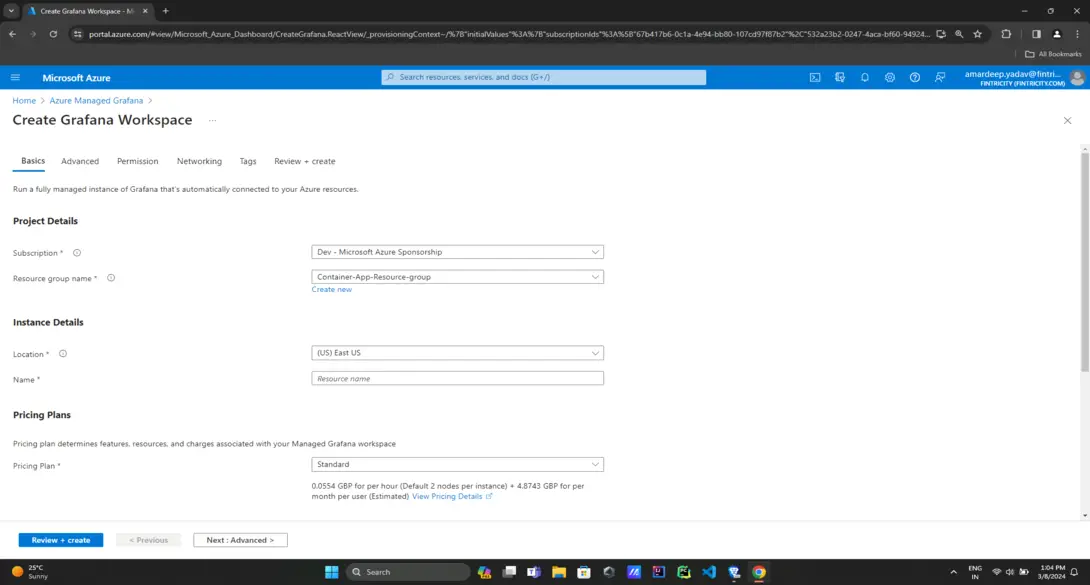This screenshot has height=585, width=1090.
Task: Open the View Pricing Details link
Action: tap(452, 497)
